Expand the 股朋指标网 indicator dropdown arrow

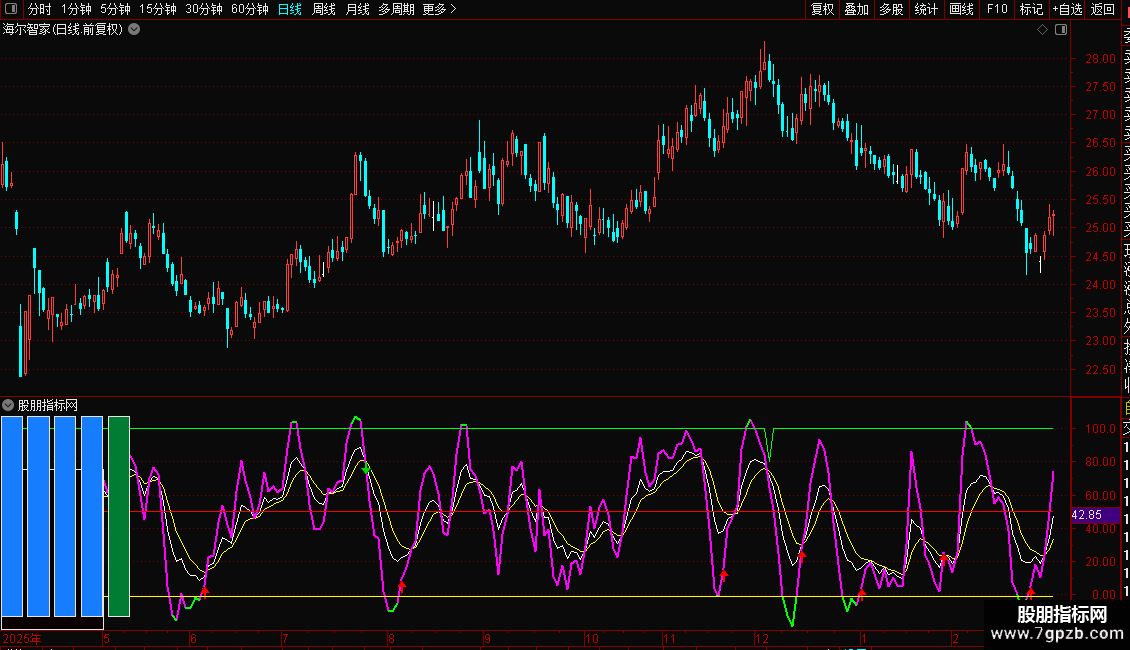(x=9, y=405)
